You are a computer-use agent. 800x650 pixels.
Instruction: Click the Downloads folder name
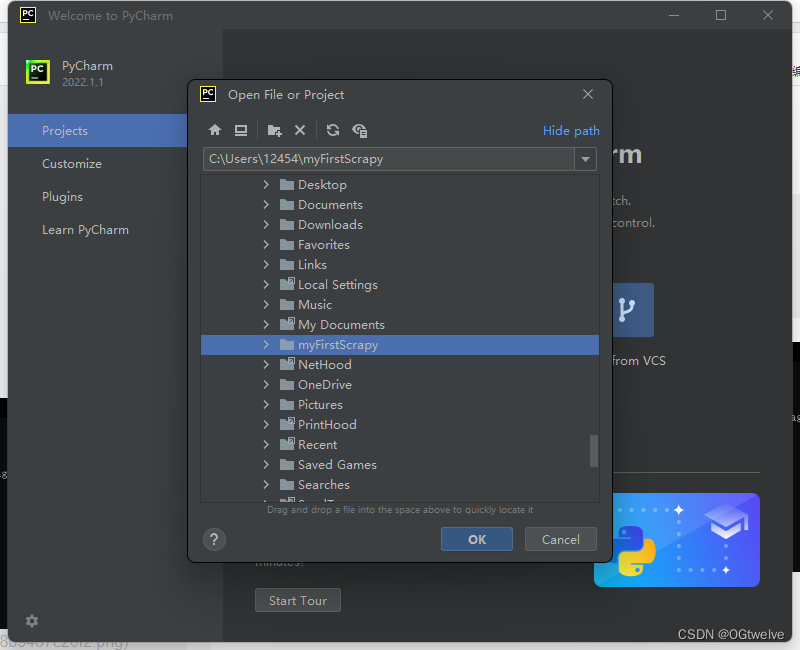click(330, 224)
